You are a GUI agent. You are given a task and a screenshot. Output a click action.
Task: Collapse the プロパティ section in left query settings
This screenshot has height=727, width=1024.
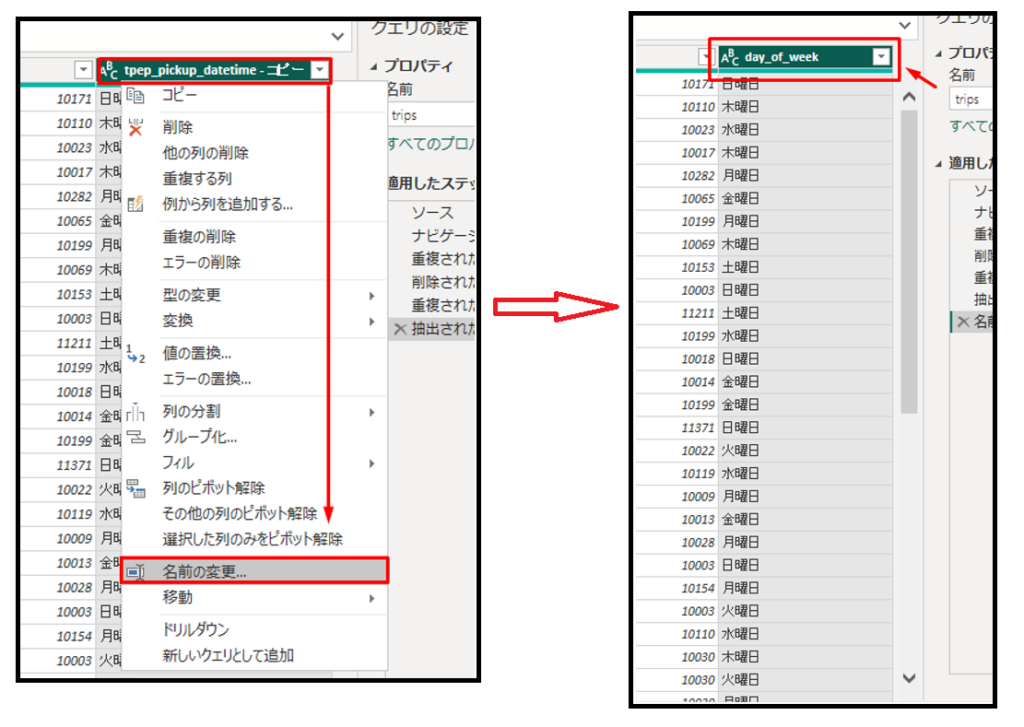tap(374, 67)
